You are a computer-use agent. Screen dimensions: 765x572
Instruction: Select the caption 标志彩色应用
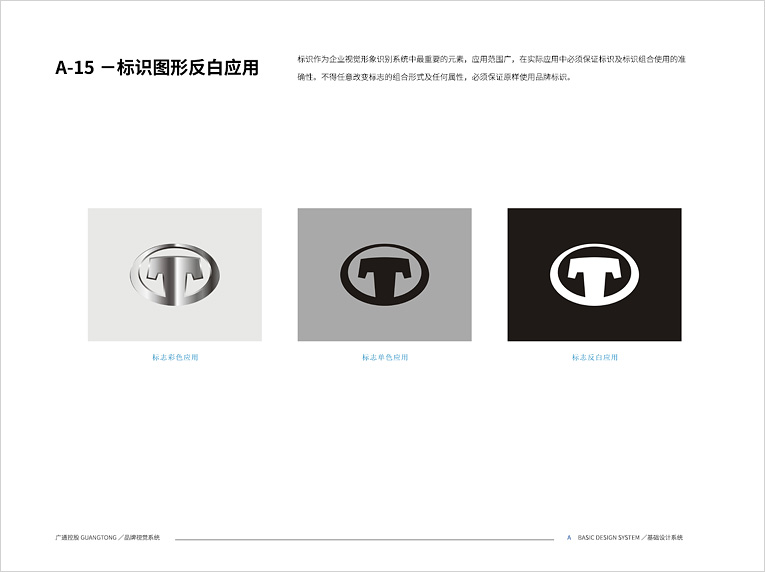click(x=175, y=357)
